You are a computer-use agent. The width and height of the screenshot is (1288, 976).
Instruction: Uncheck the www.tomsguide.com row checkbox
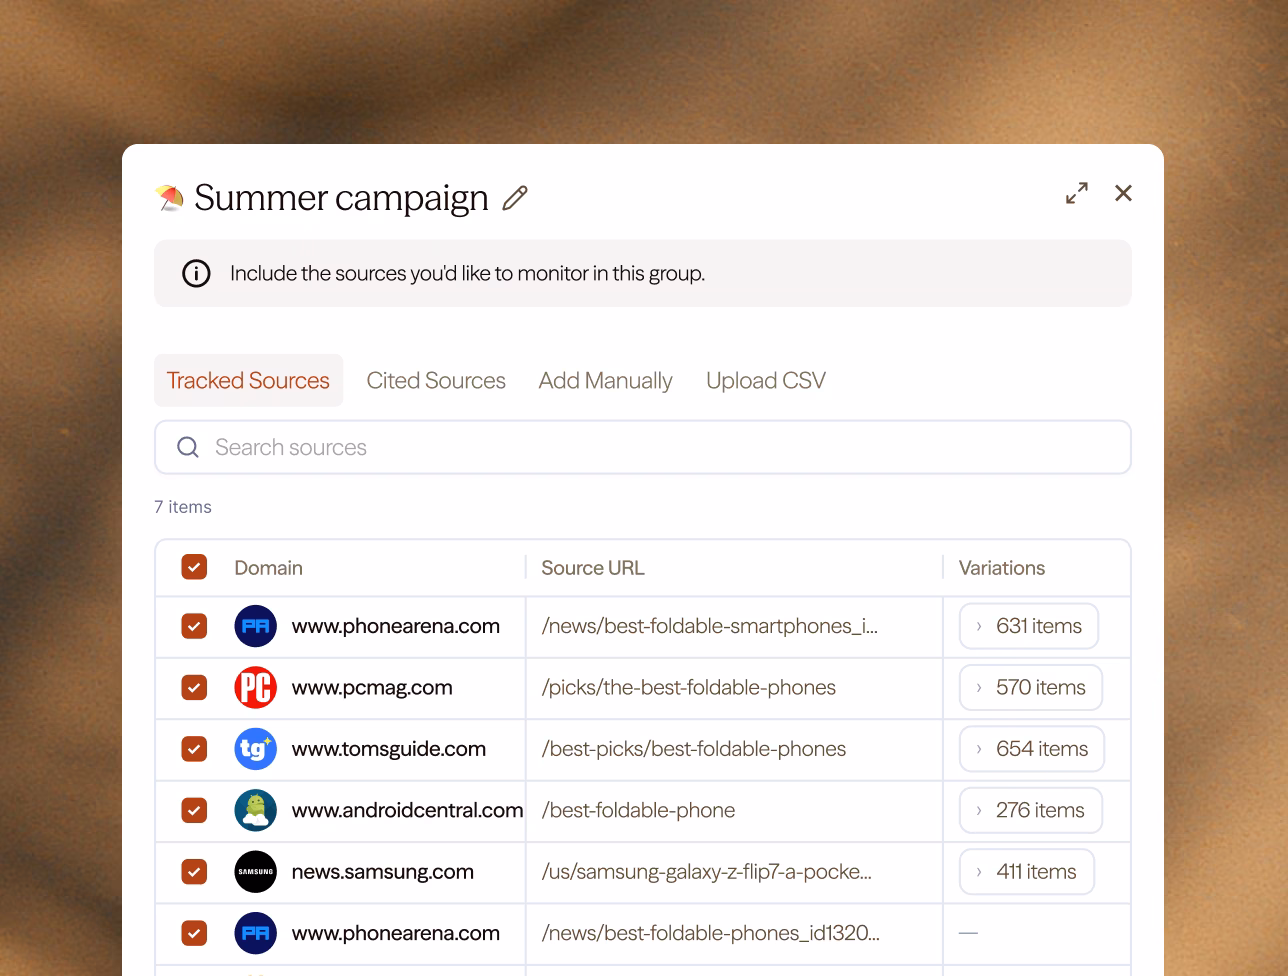[194, 749]
